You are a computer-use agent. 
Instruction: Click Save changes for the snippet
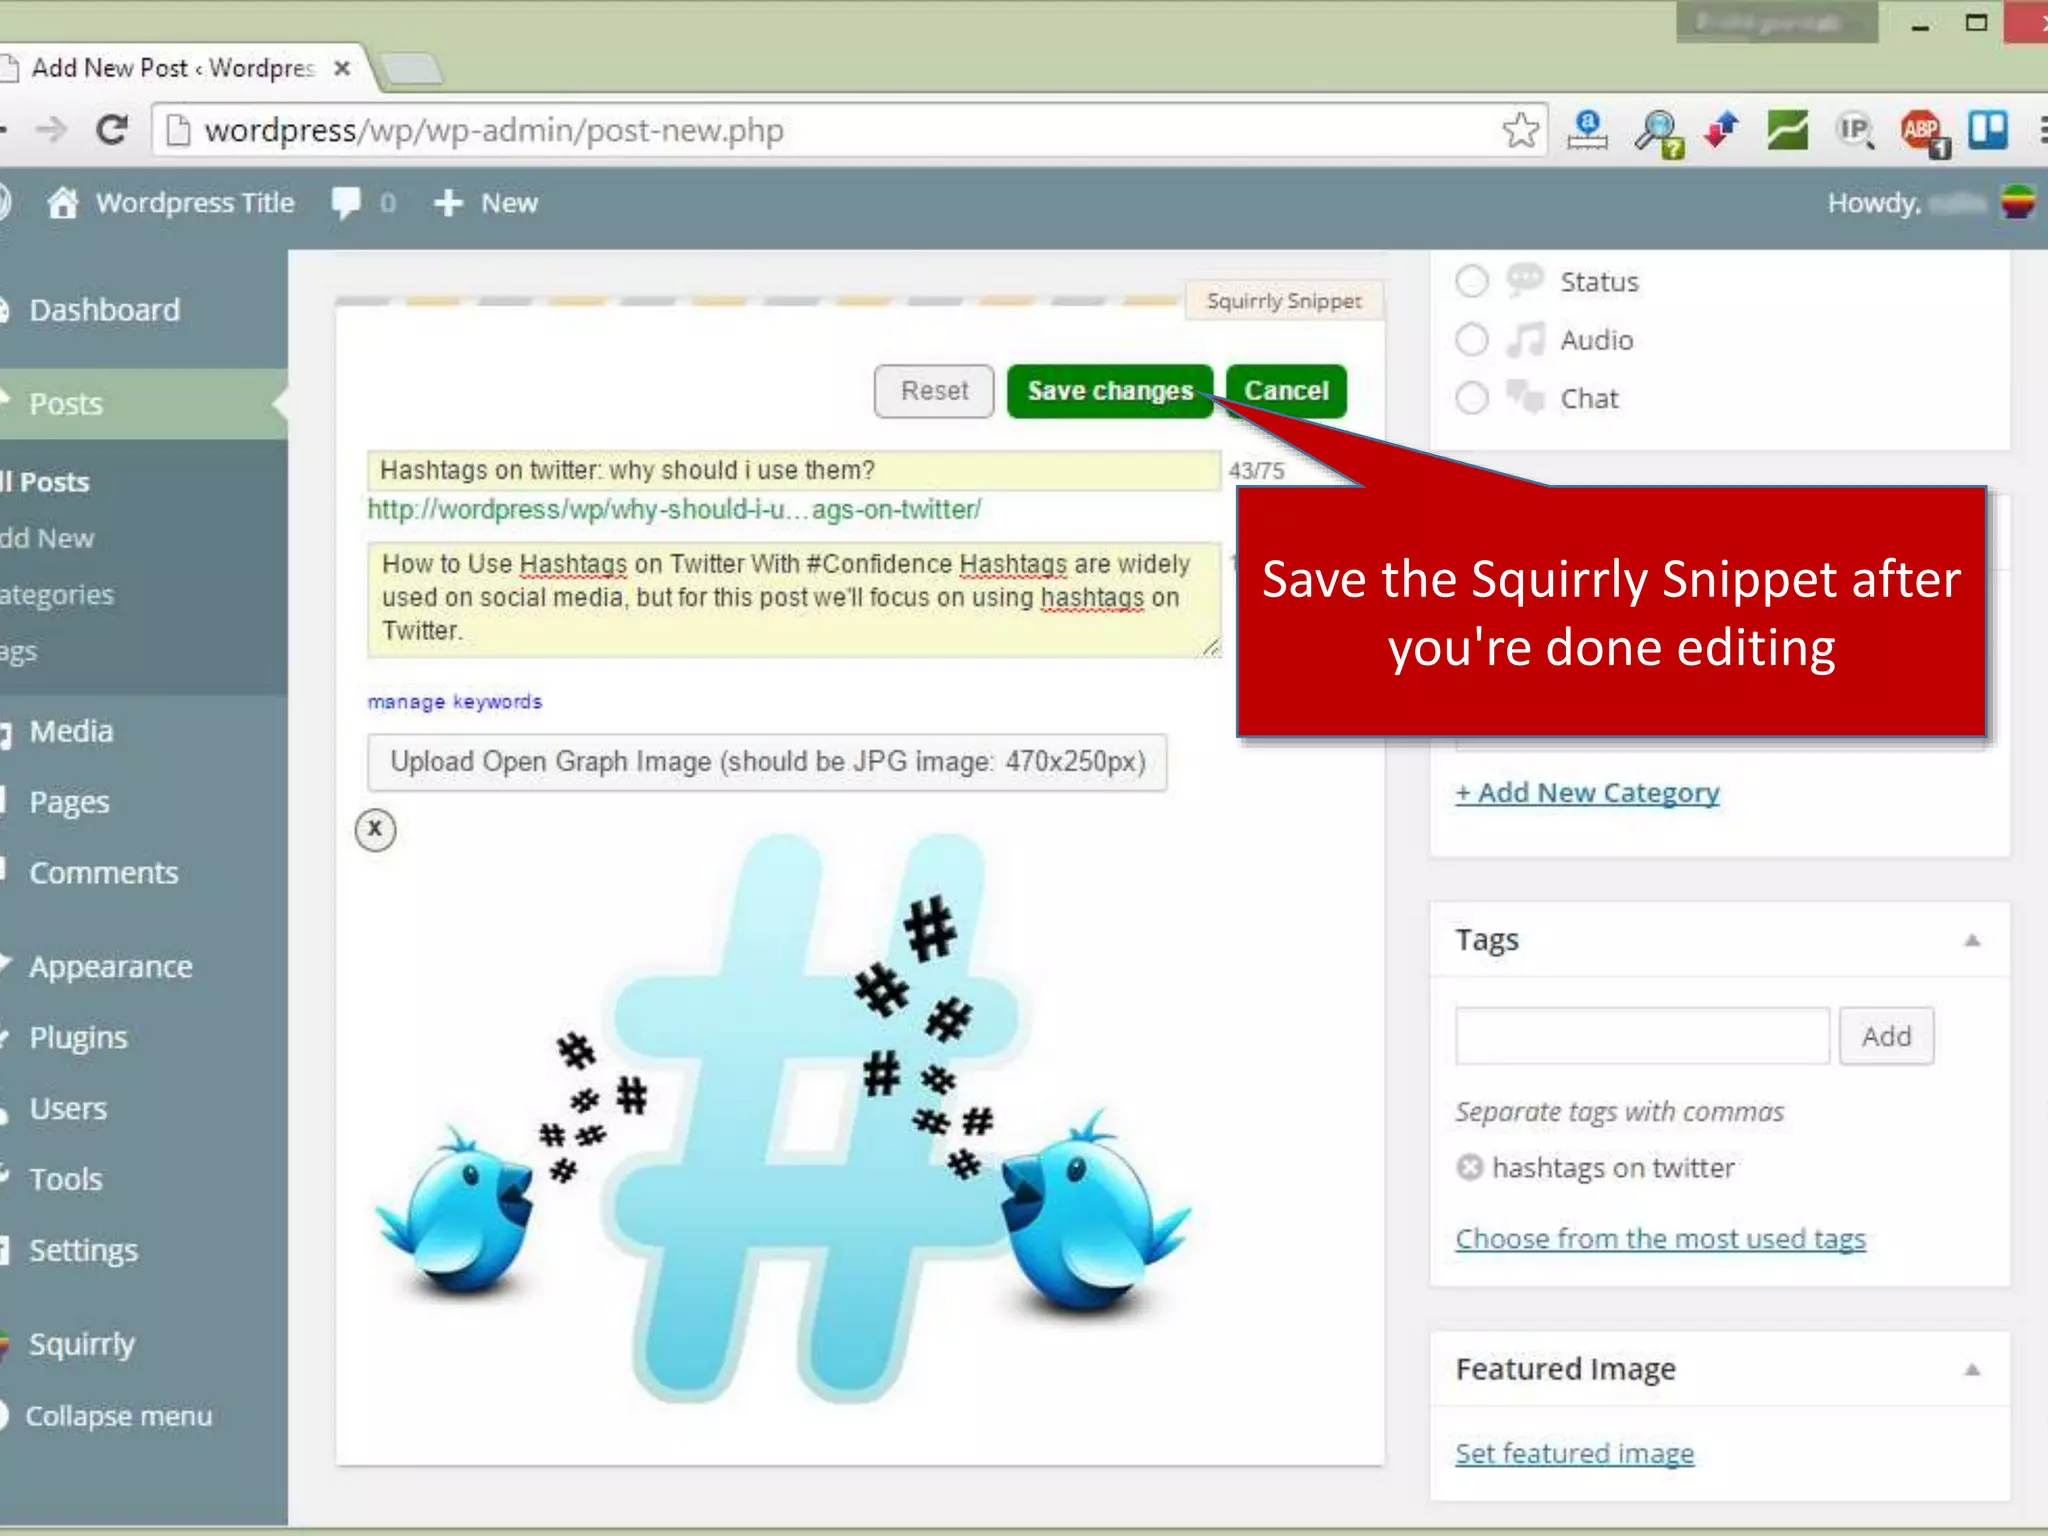[1110, 391]
